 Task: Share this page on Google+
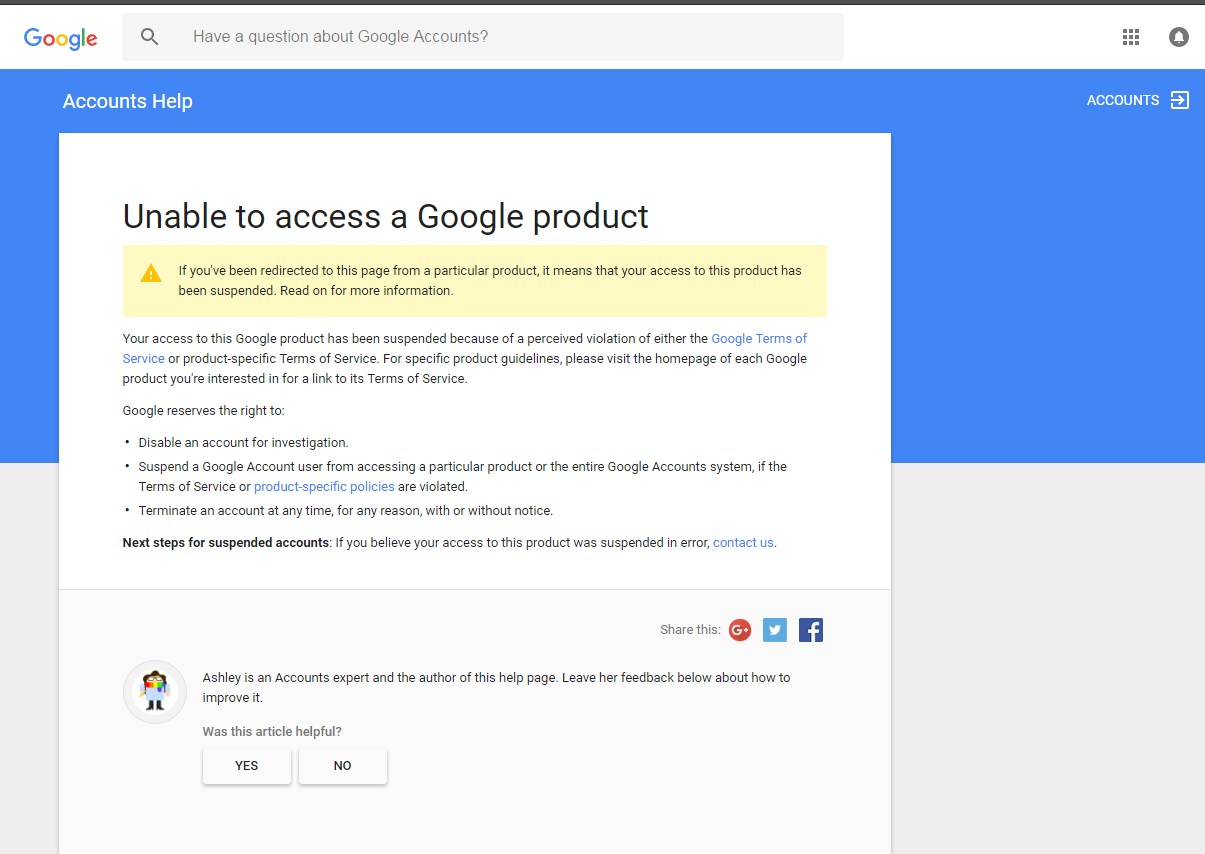tap(740, 630)
